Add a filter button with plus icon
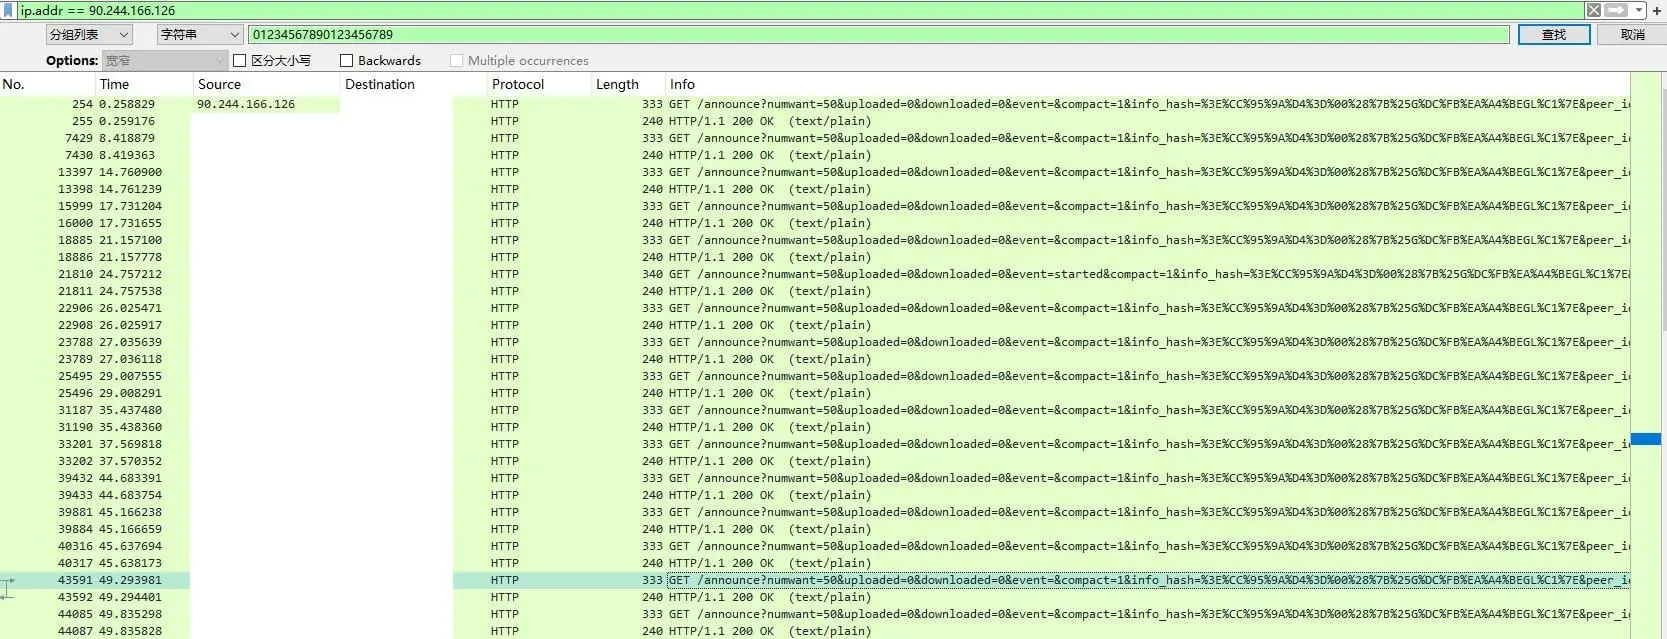 pos(1657,10)
